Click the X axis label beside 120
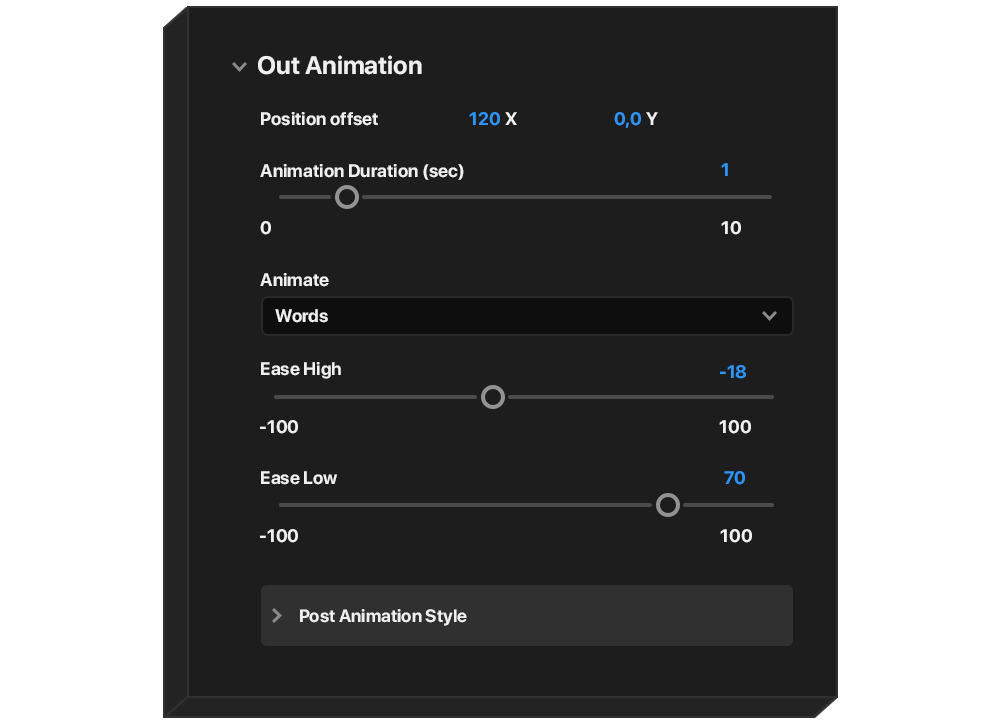This screenshot has width=1000, height=724. 511,119
